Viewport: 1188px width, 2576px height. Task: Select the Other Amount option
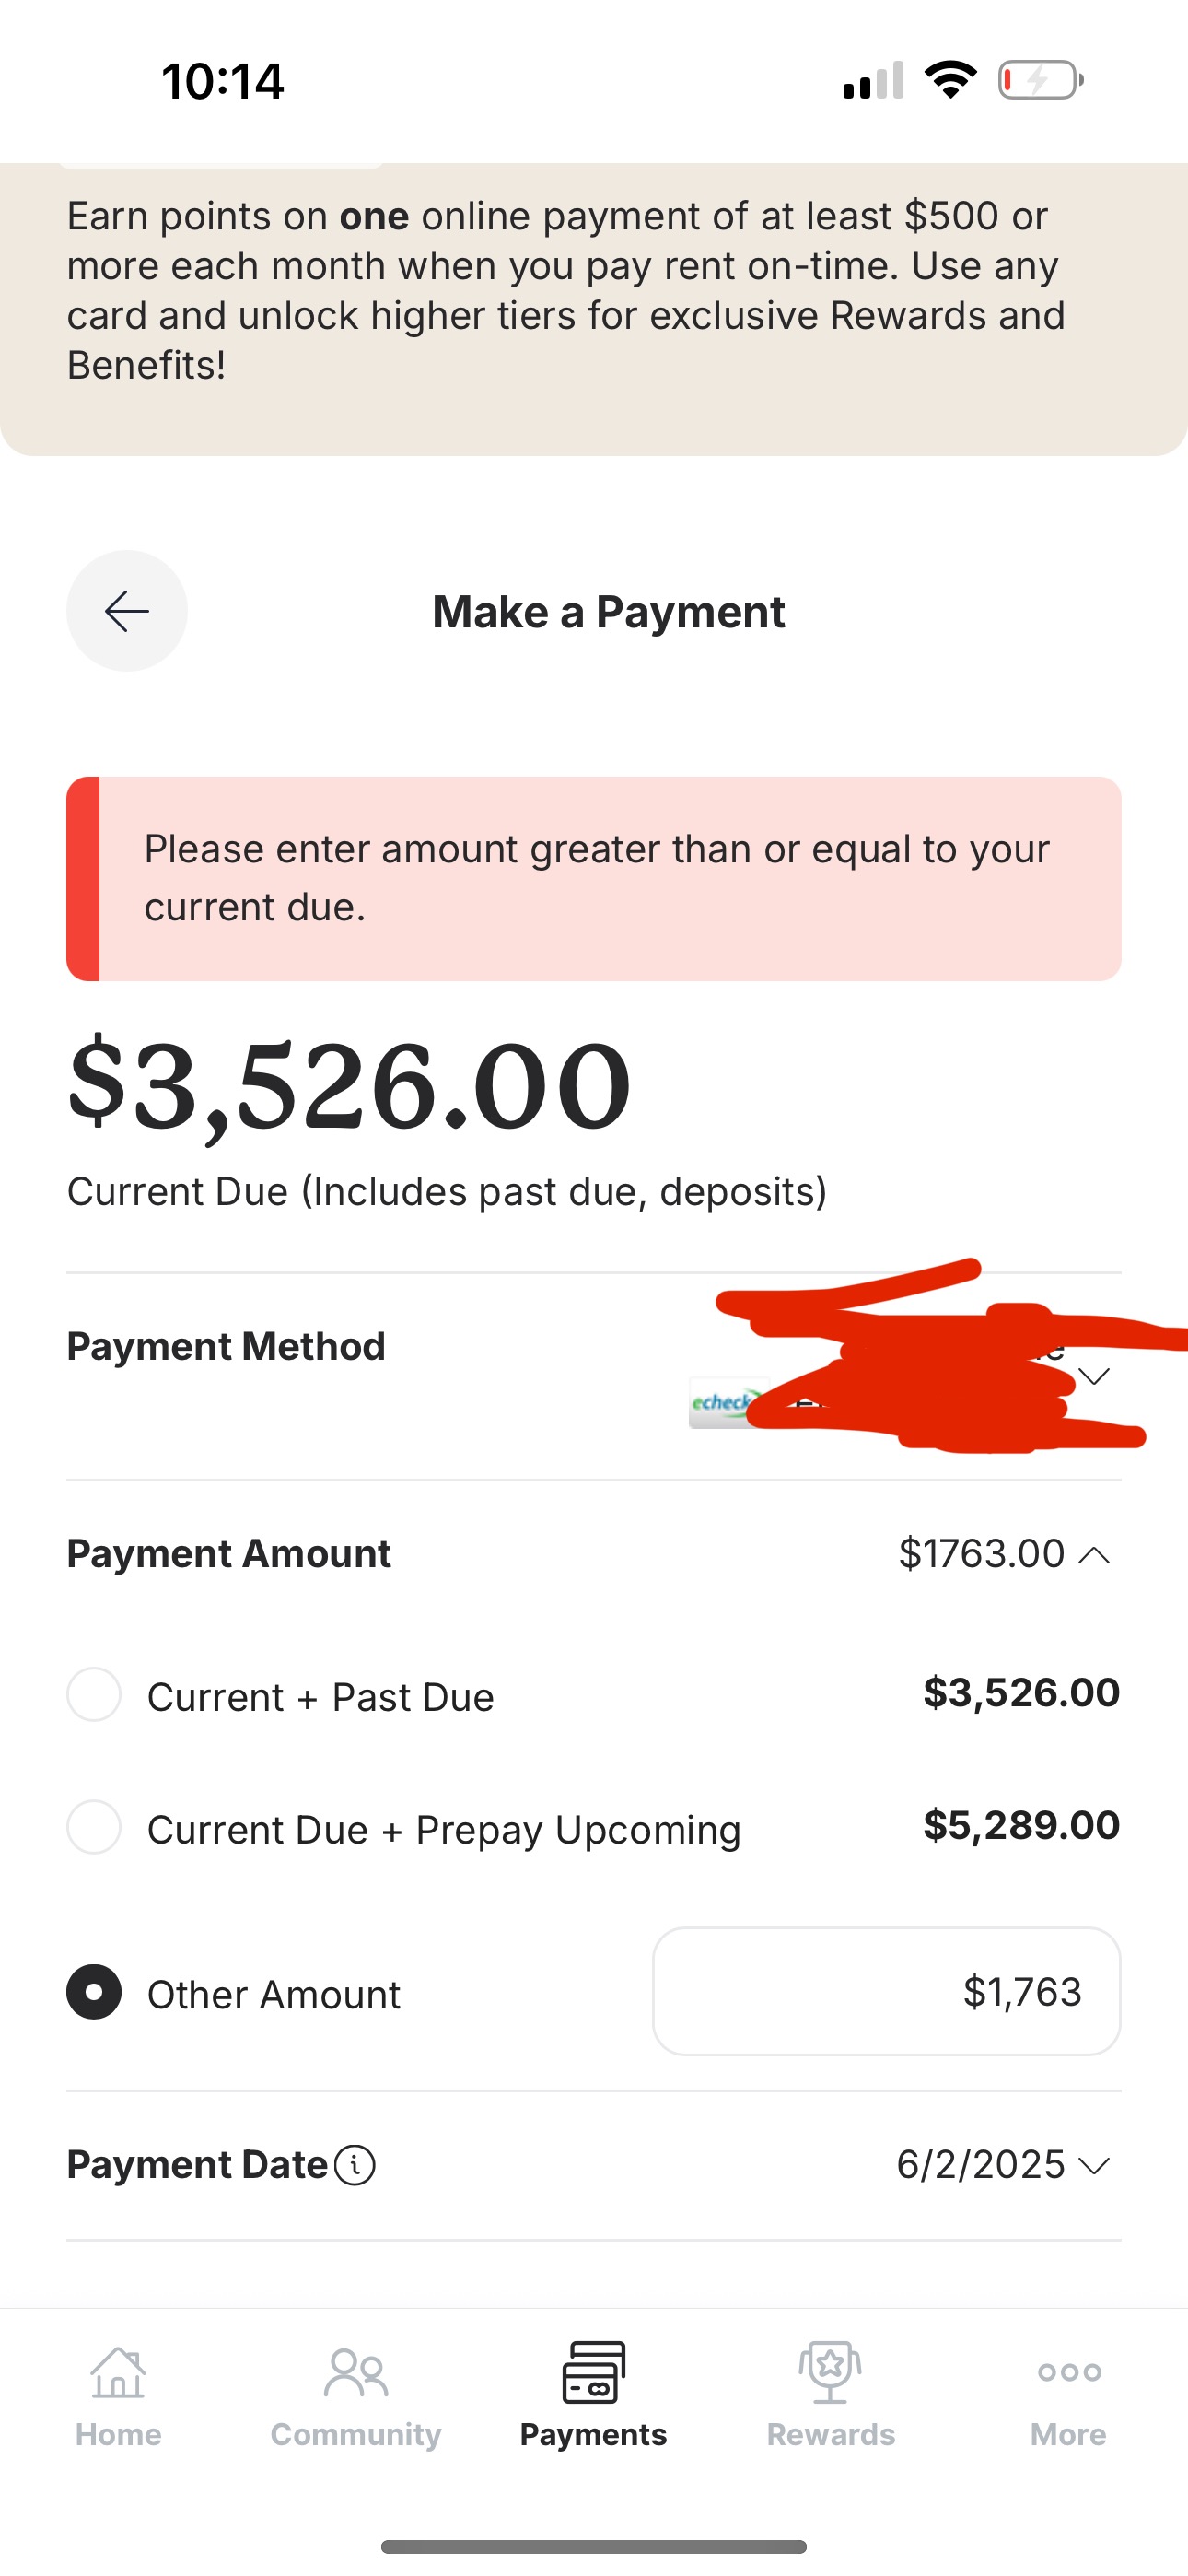(94, 1992)
